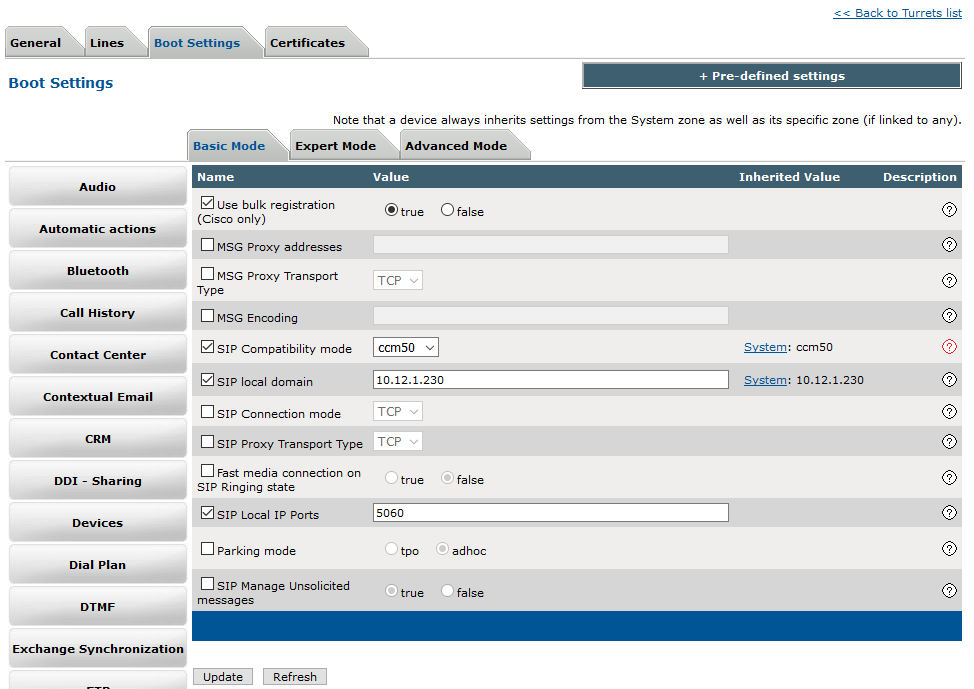View SIP Proxy Transport Type description
The height and width of the screenshot is (689, 974).
[x=949, y=441]
